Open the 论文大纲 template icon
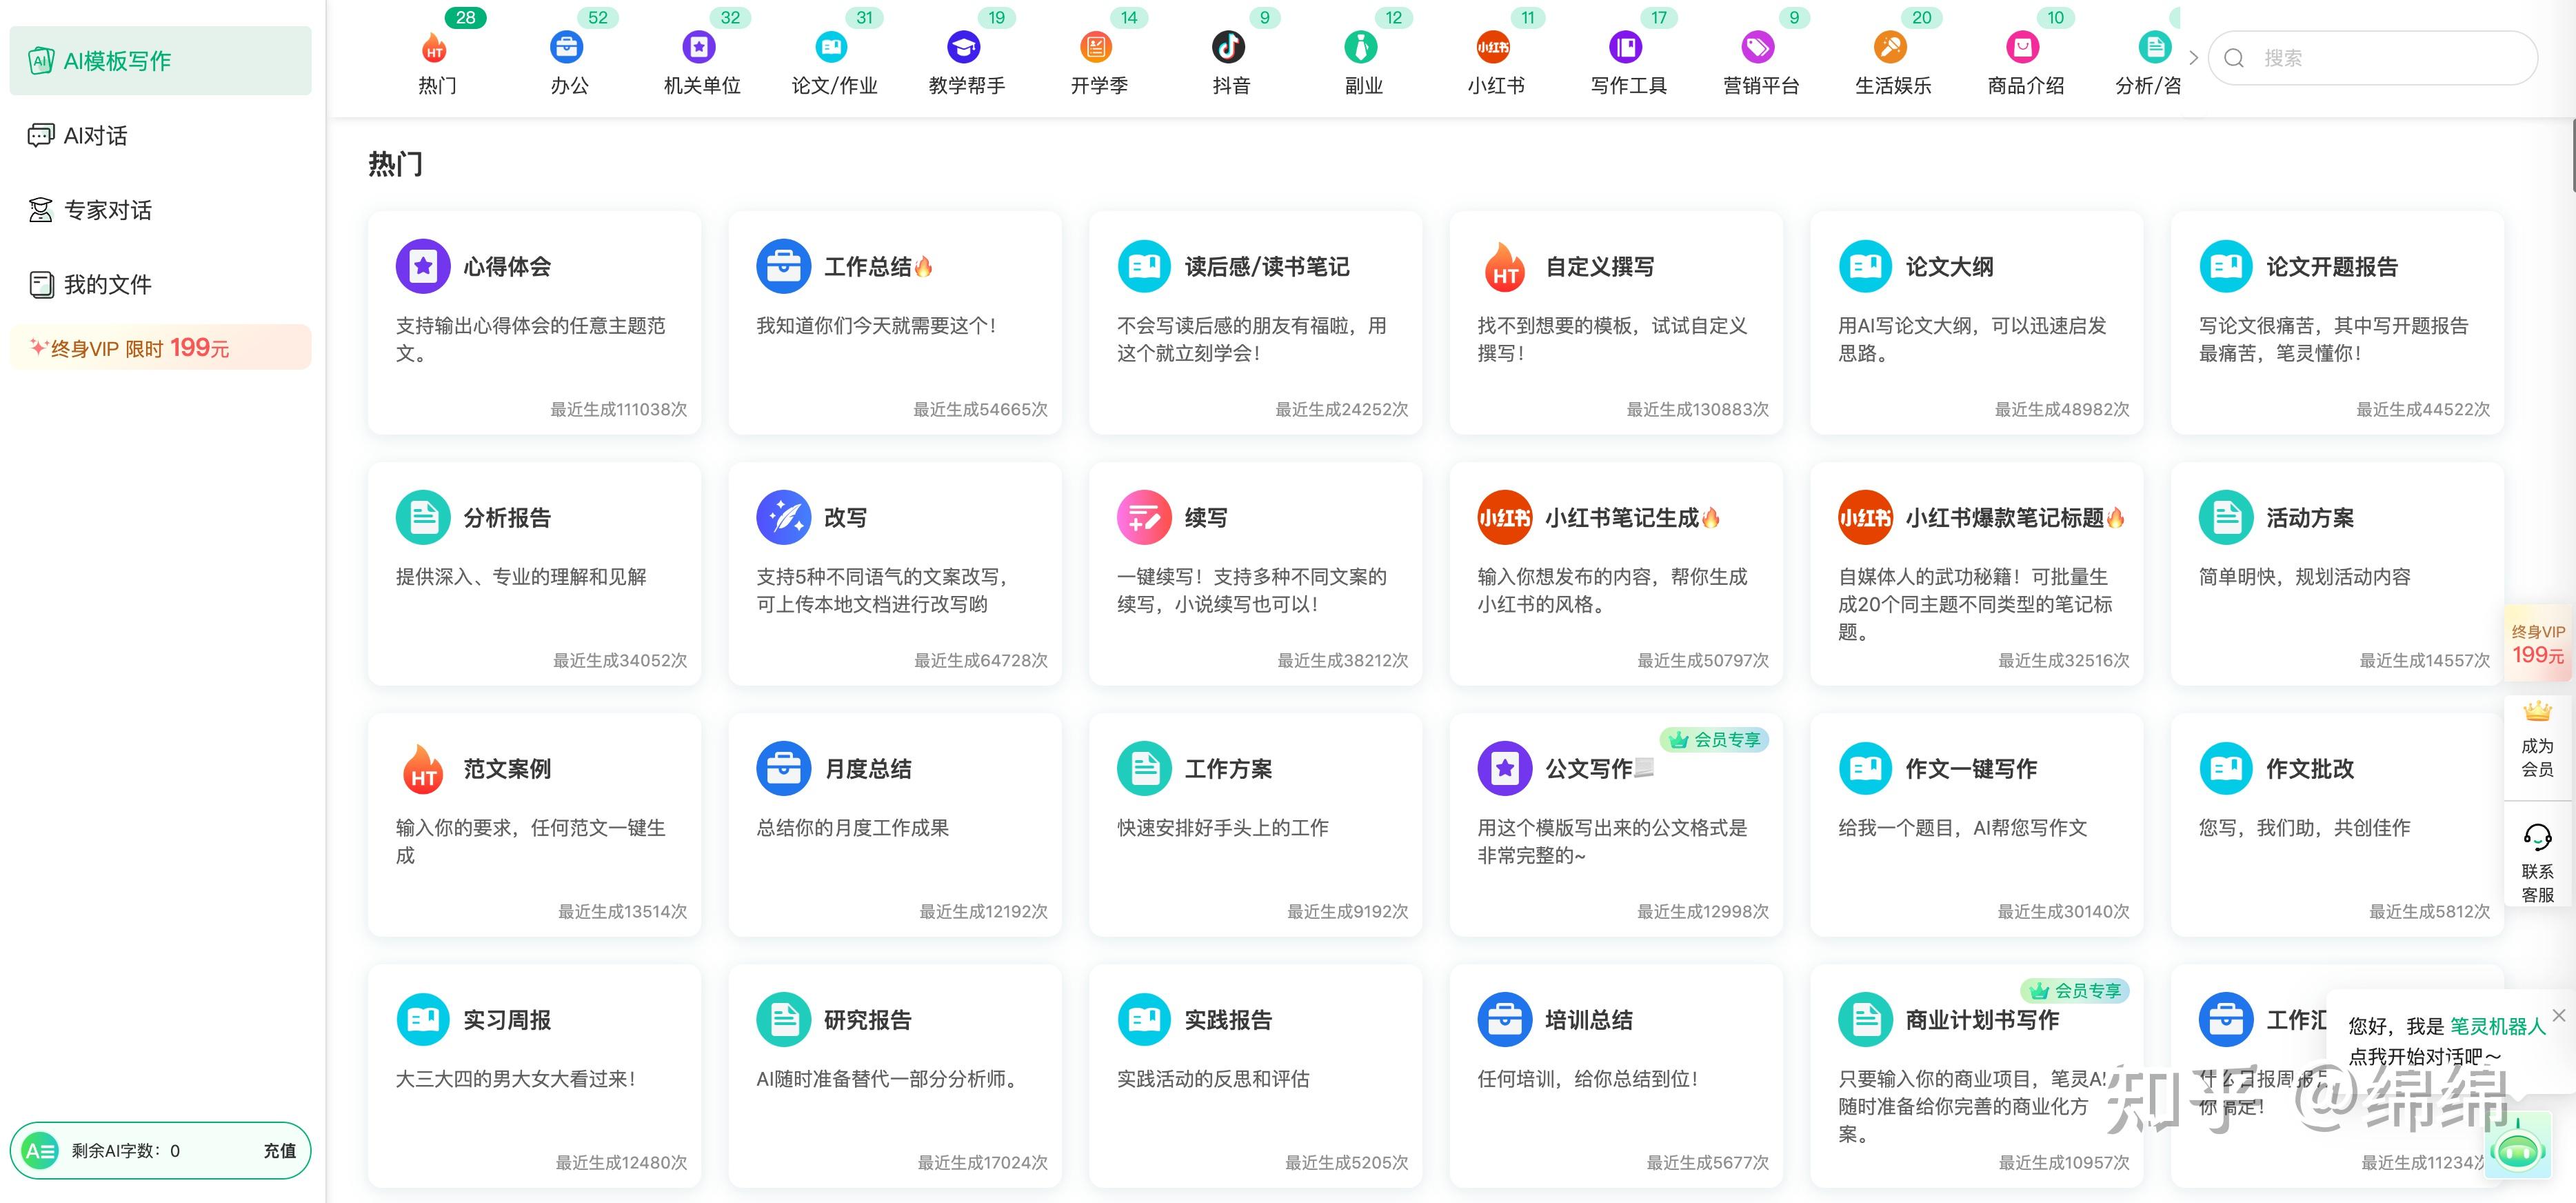The height and width of the screenshot is (1203, 2576). 1865,266
